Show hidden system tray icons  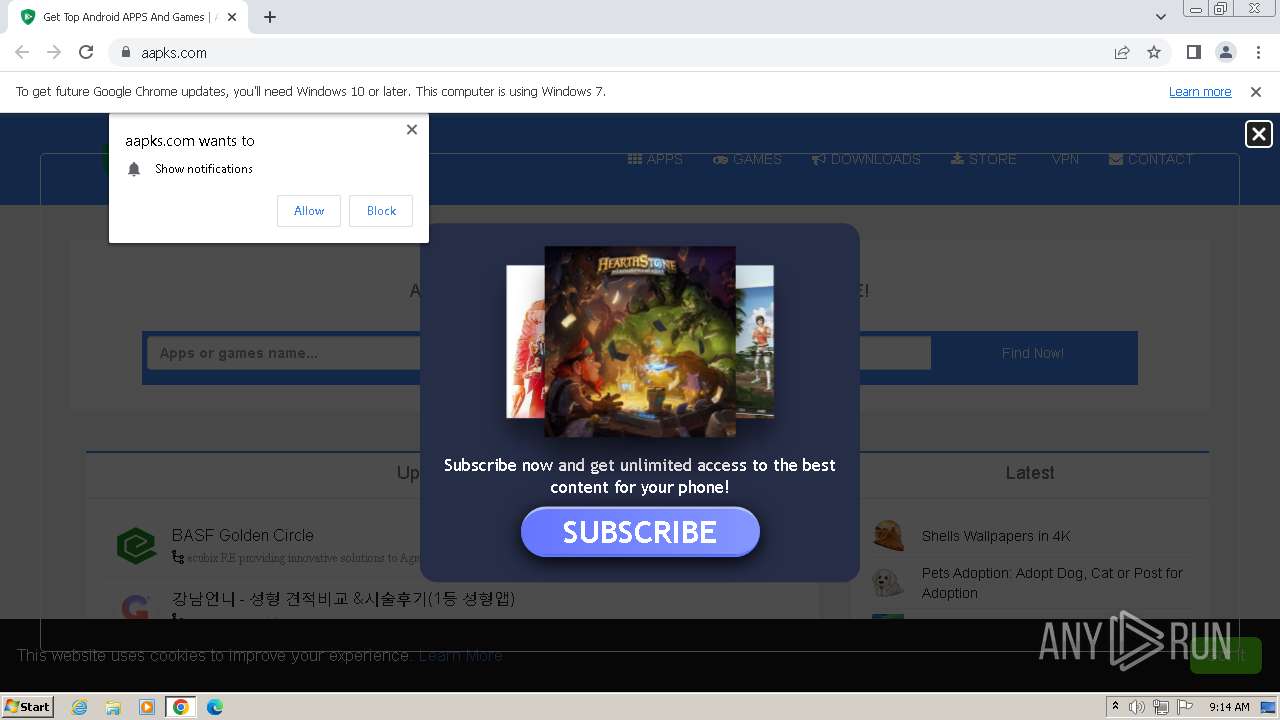1115,706
